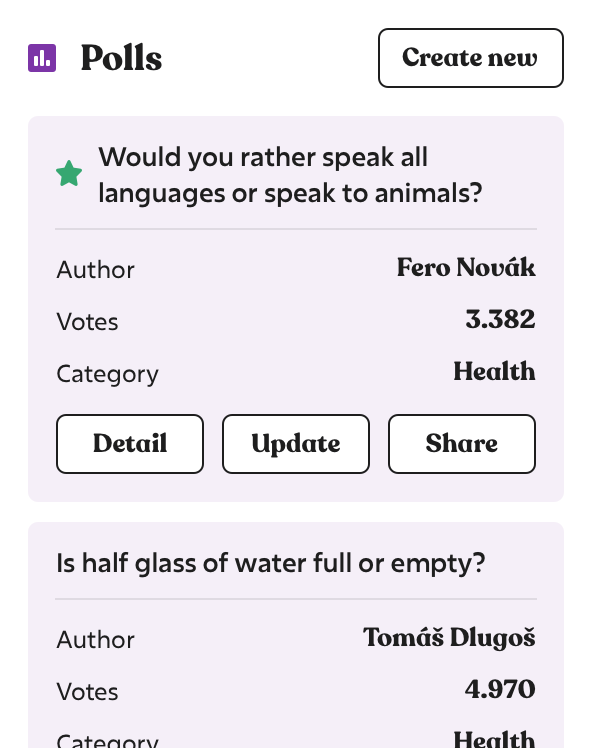Click the Author label in first card
The image size is (592, 748).
pos(95,270)
